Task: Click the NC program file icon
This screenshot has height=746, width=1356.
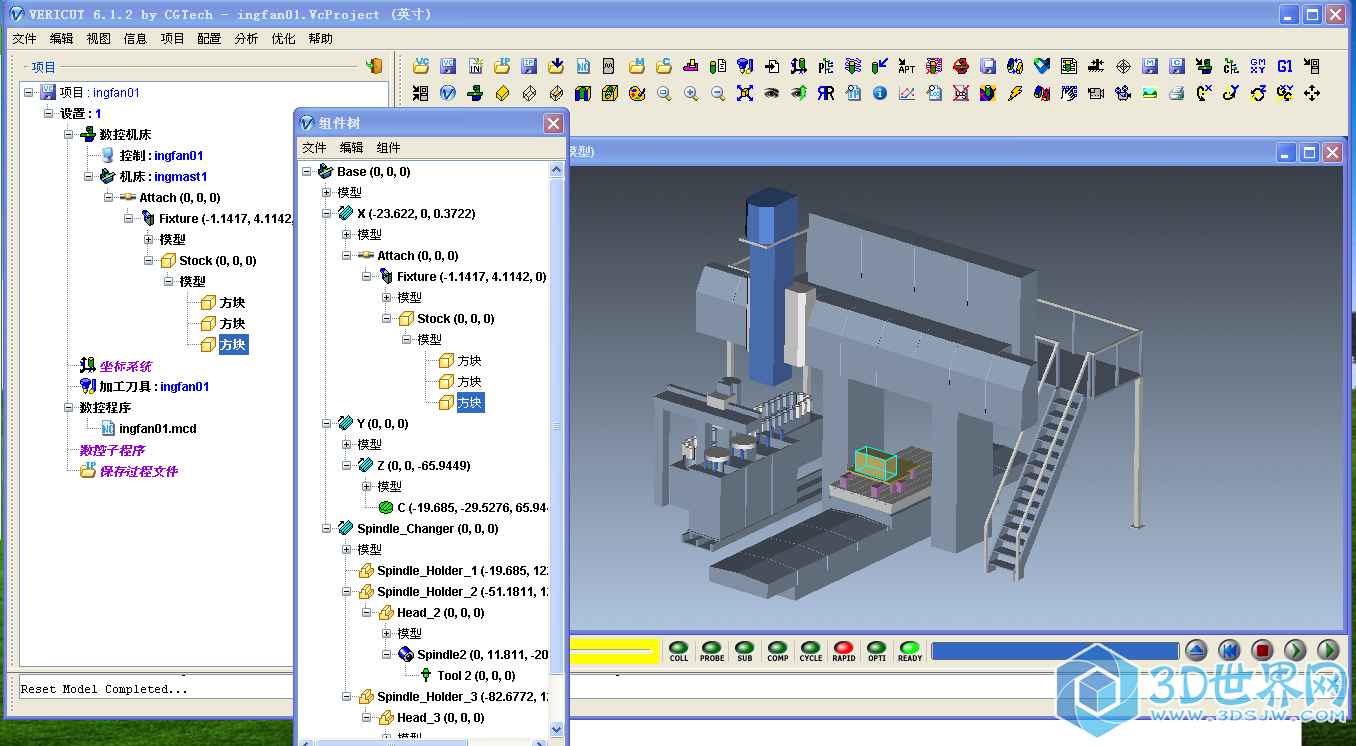Action: (x=583, y=66)
